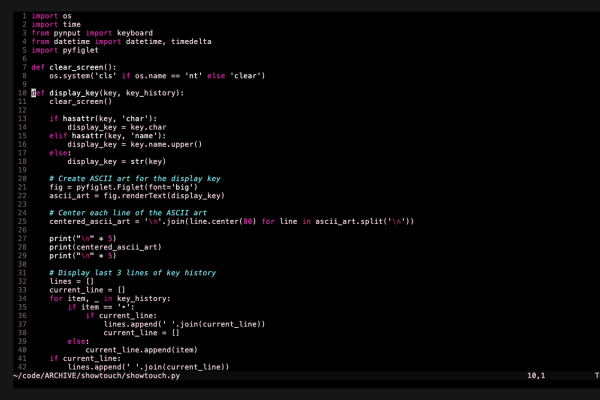Viewport: 600px width, 400px height.
Task: Click 'current_line = []' on line 33
Action: coord(87,290)
